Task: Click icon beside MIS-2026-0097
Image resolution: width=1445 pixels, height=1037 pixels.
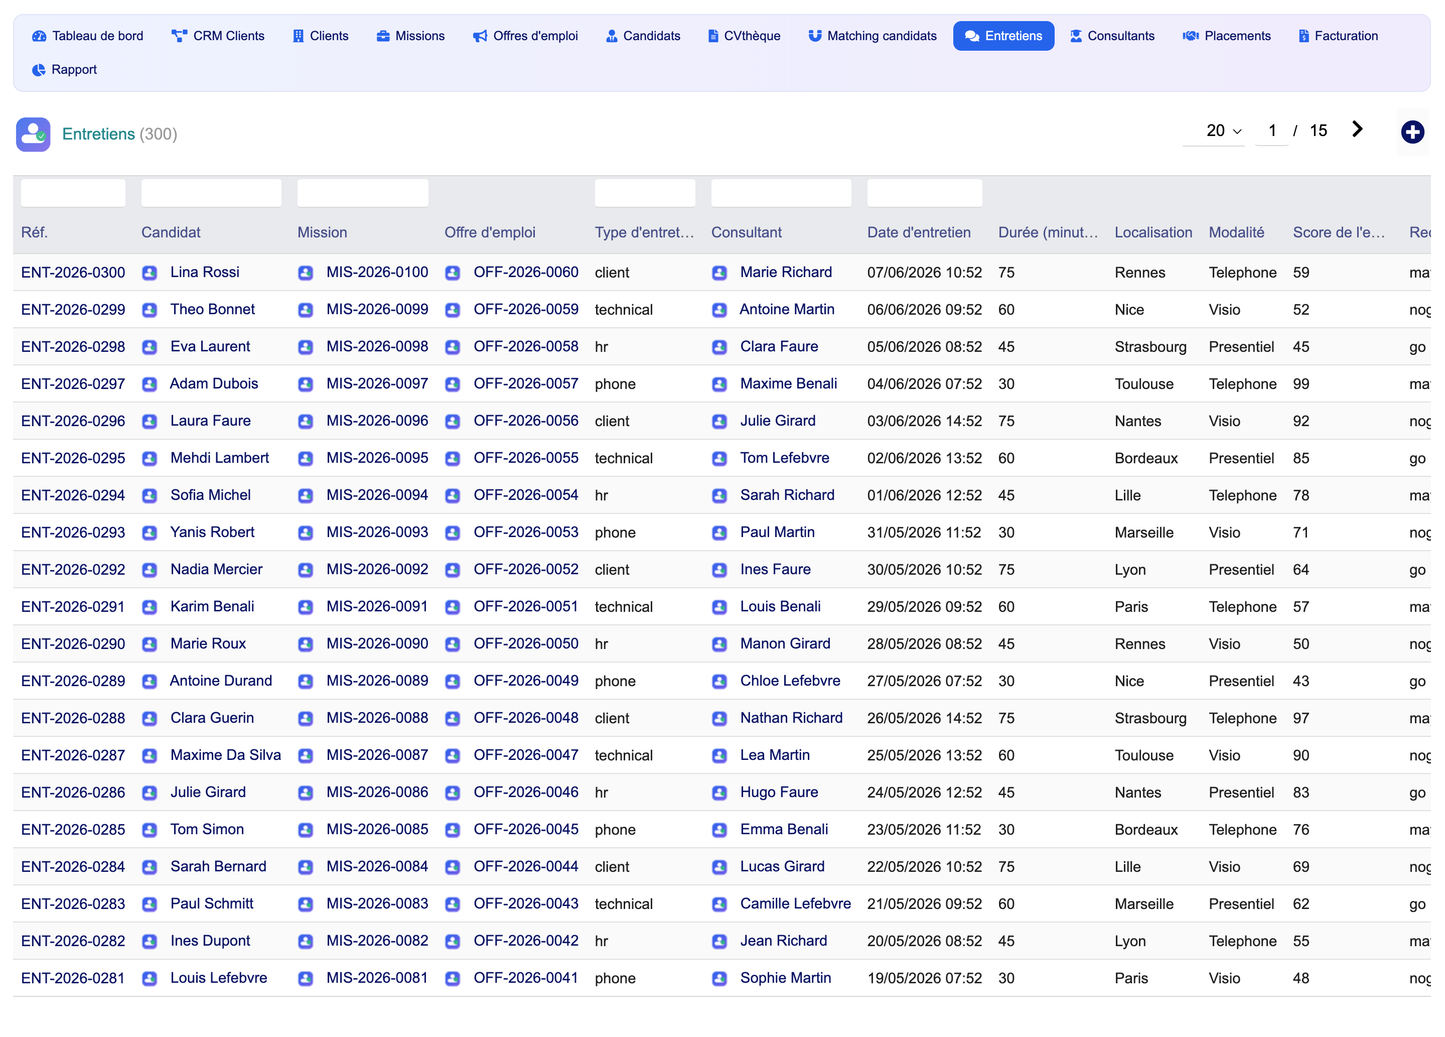Action: point(306,384)
